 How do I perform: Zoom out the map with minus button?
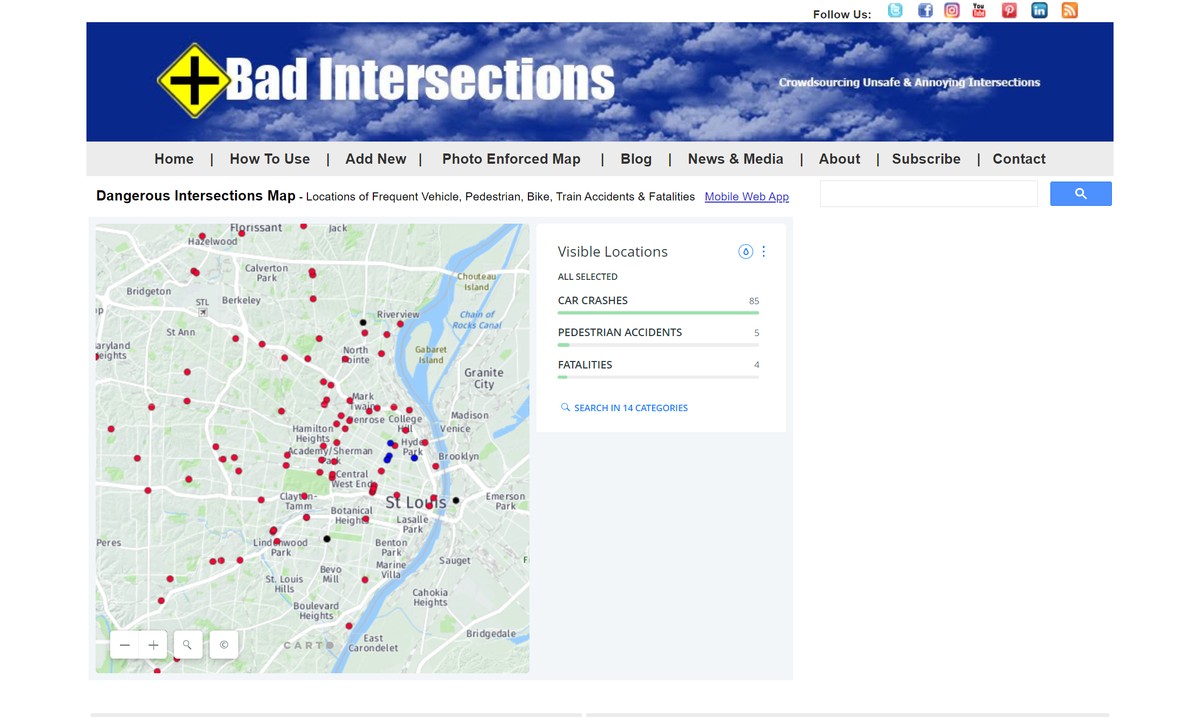point(125,646)
